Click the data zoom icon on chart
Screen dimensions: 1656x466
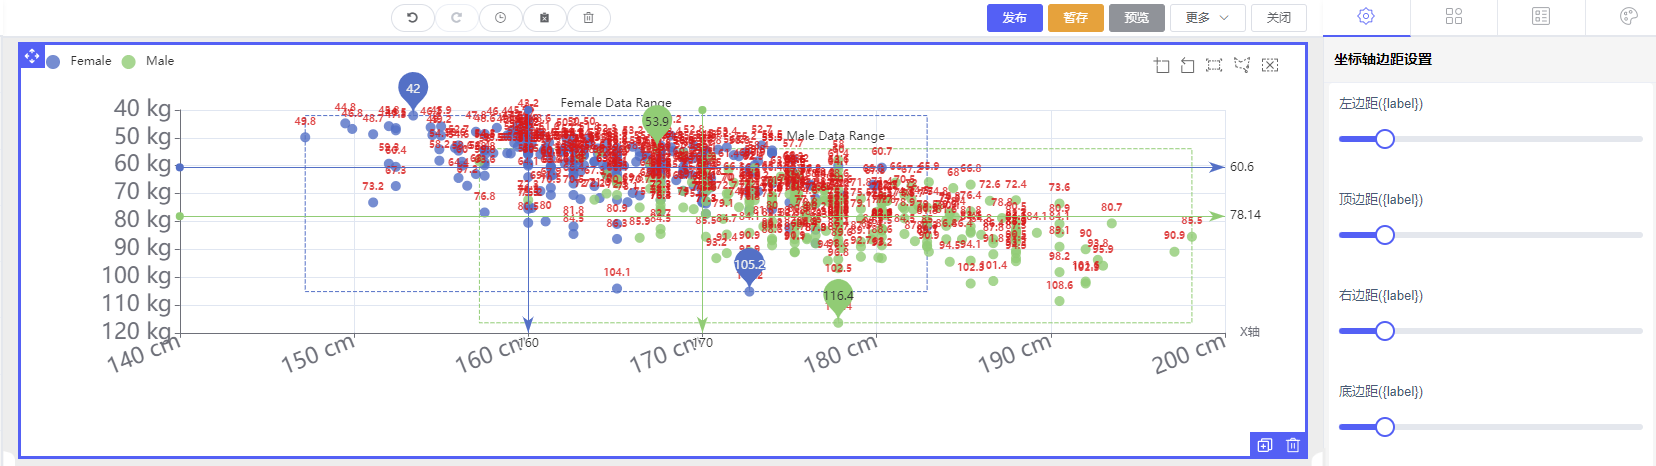coord(1161,65)
